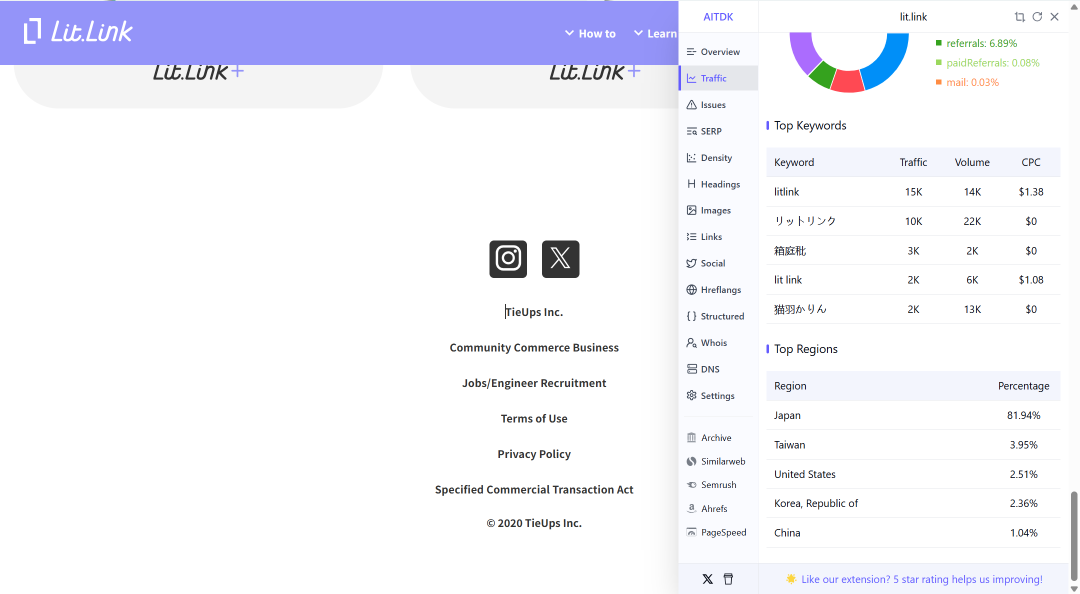Open the Instagram icon in the footer
The image size is (1080, 594).
pos(508,259)
